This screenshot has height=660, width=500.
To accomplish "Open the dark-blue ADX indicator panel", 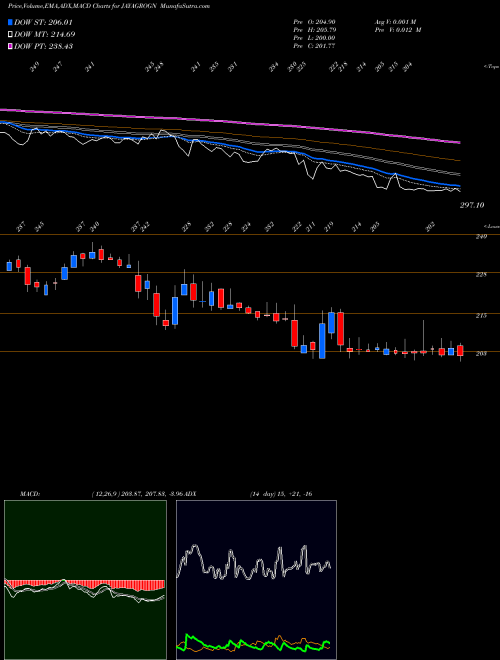I will click(256, 580).
